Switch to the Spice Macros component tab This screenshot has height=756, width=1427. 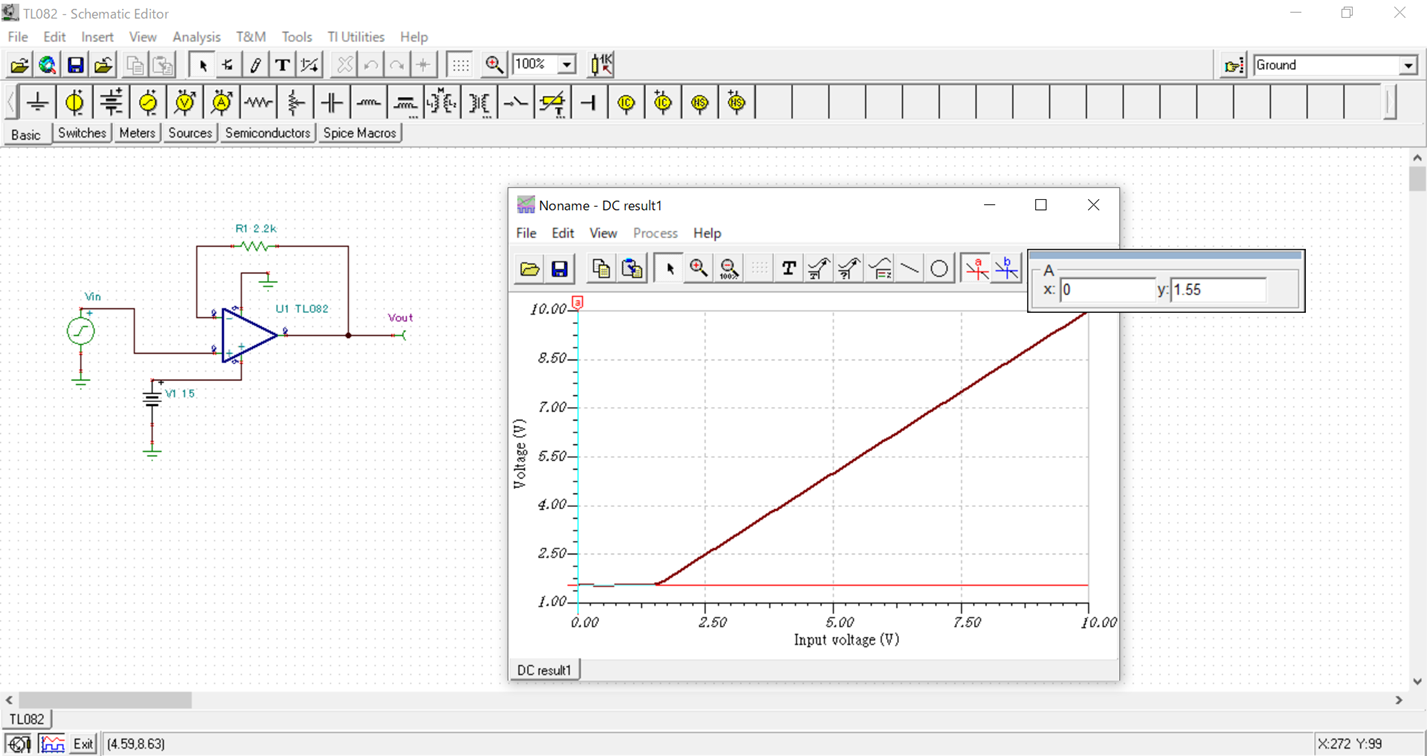(x=360, y=133)
